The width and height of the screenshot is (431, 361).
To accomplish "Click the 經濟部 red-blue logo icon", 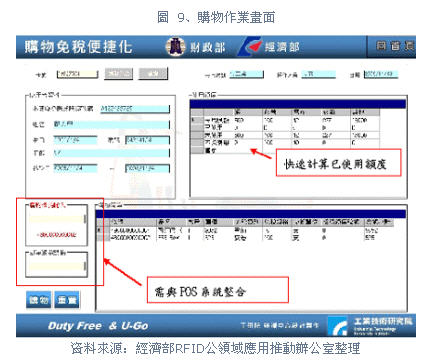I will click(x=250, y=47).
